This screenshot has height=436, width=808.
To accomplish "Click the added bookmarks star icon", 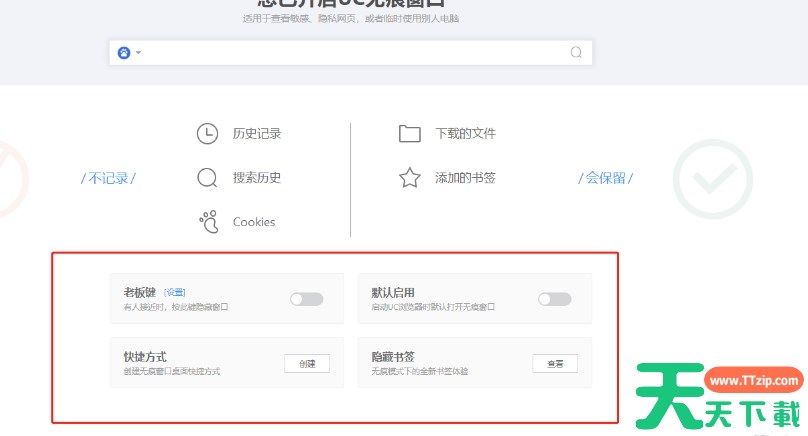I will (410, 178).
